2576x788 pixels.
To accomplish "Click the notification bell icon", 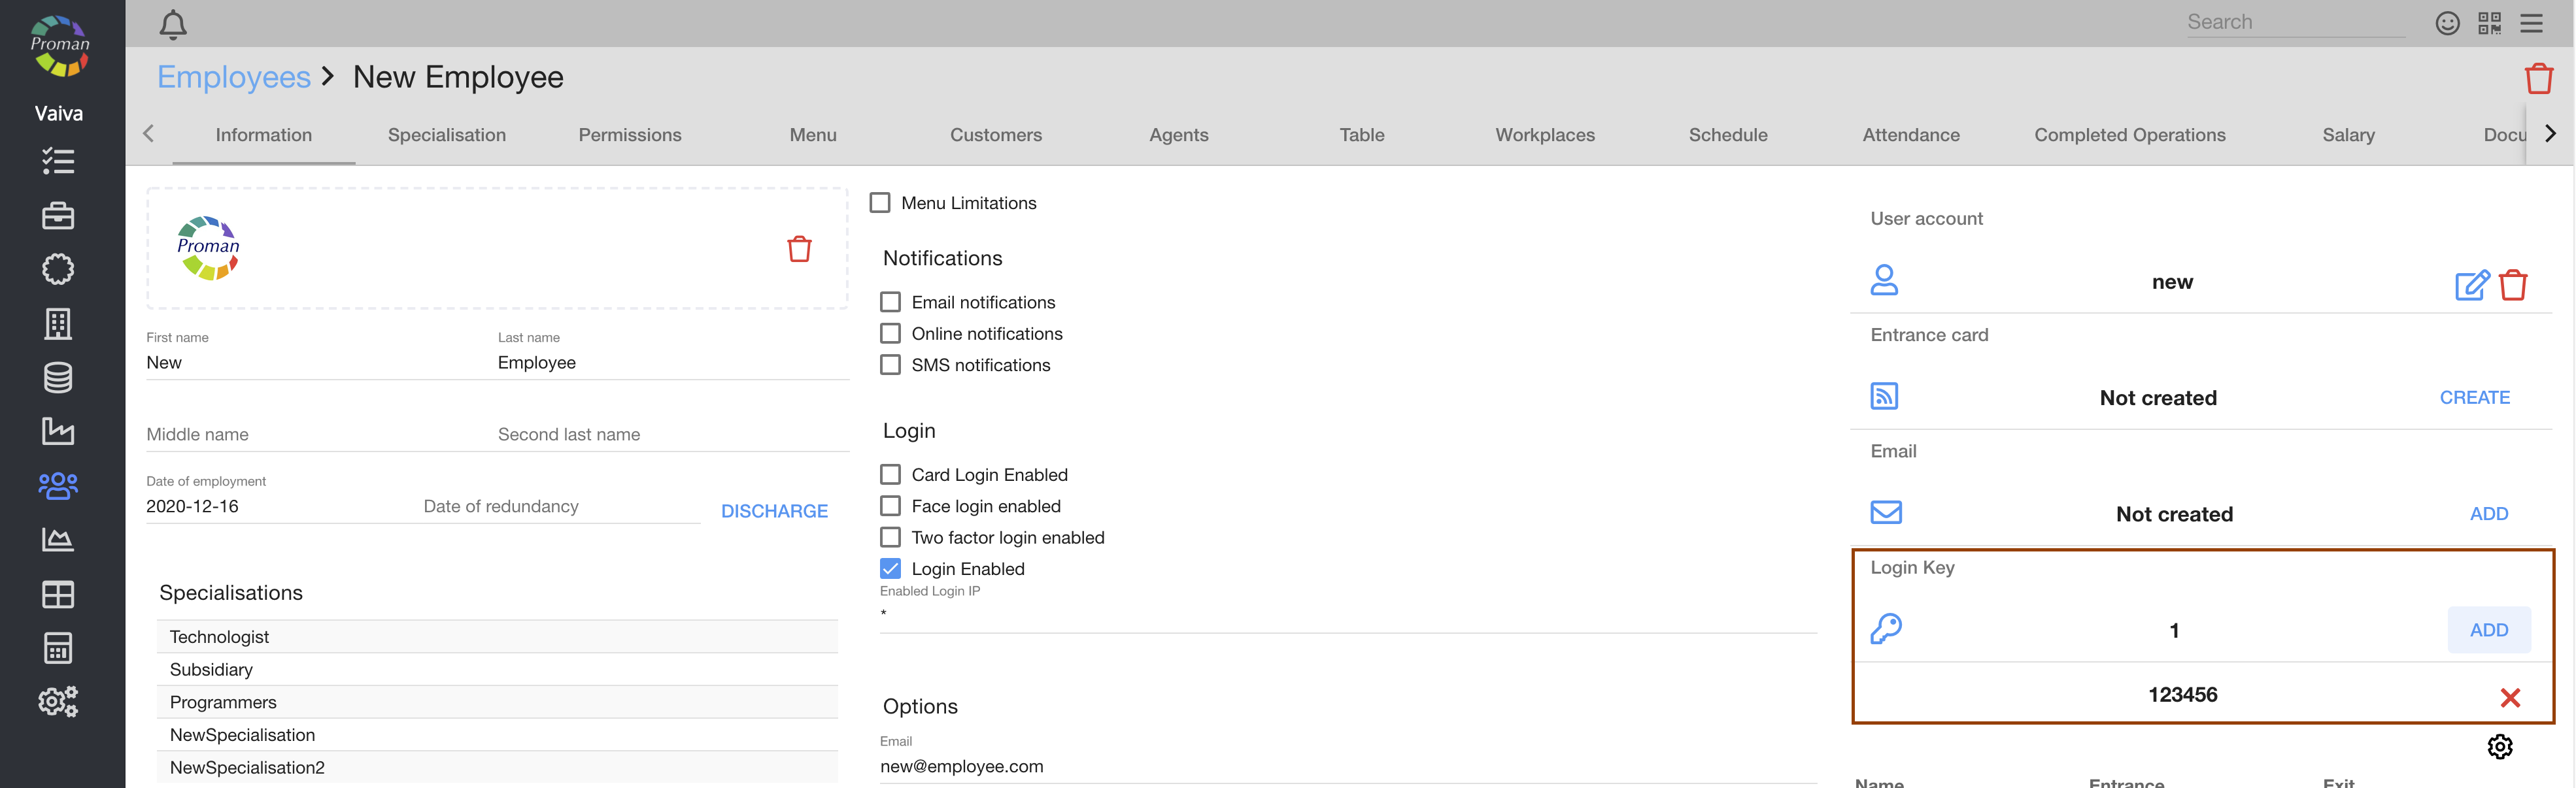I will (x=173, y=24).
